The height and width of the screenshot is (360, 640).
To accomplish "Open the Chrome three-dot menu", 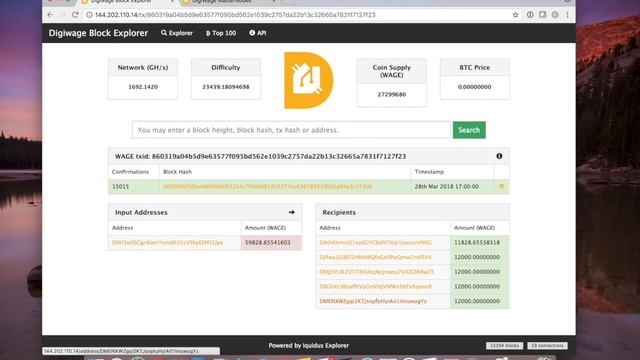I will click(567, 15).
